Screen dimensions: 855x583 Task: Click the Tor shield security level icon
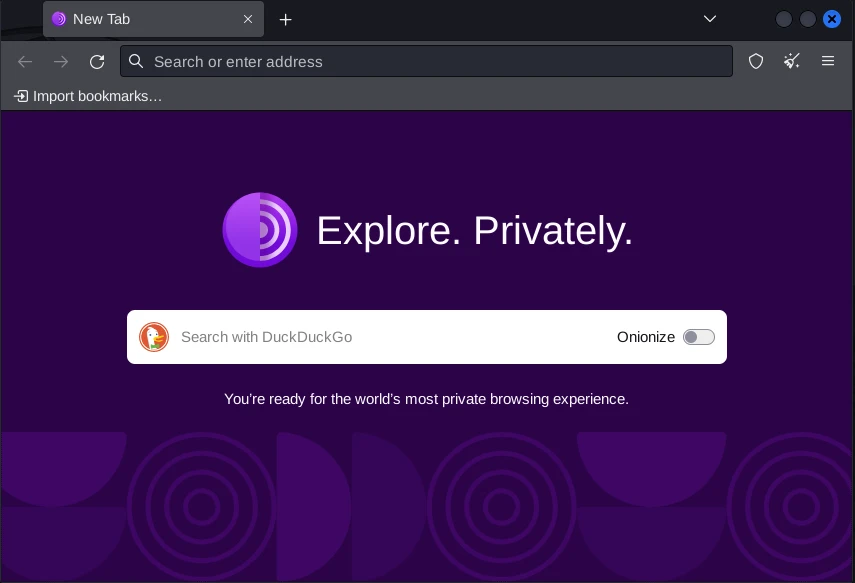[756, 61]
